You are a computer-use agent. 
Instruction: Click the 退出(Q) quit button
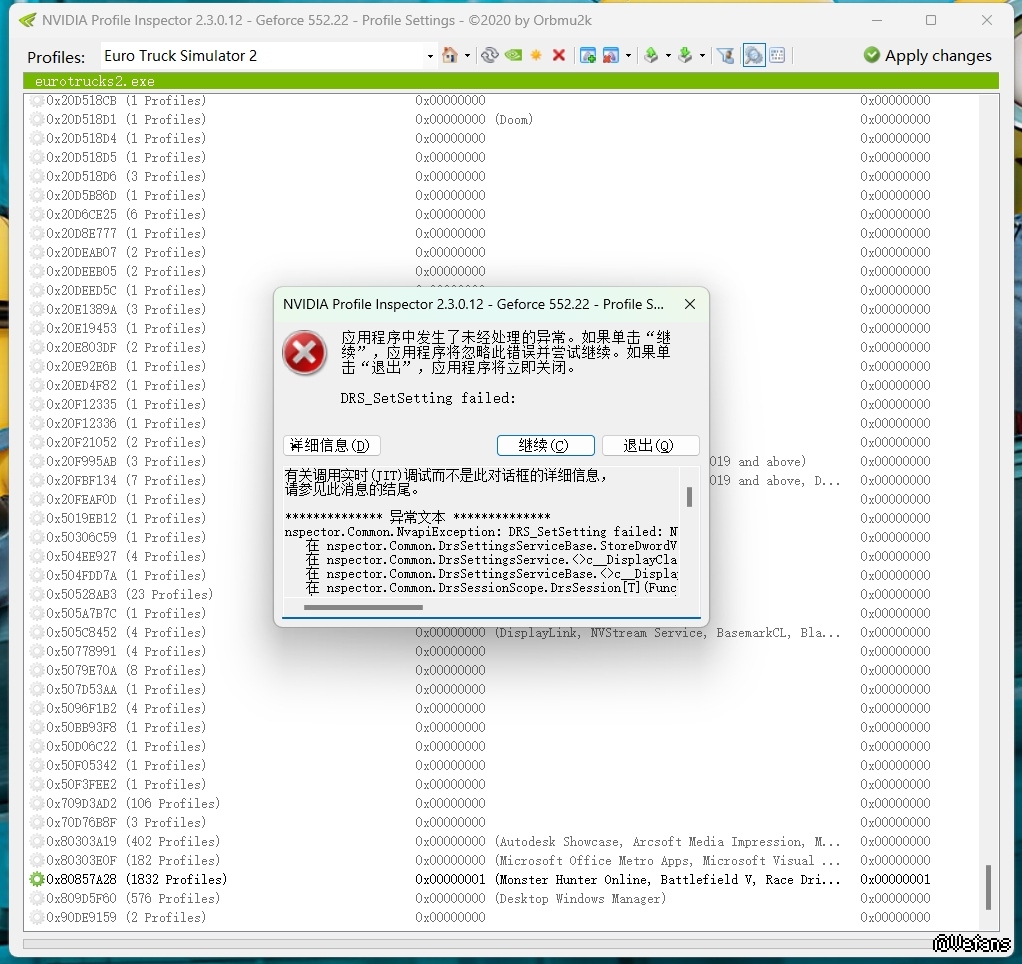(x=650, y=446)
